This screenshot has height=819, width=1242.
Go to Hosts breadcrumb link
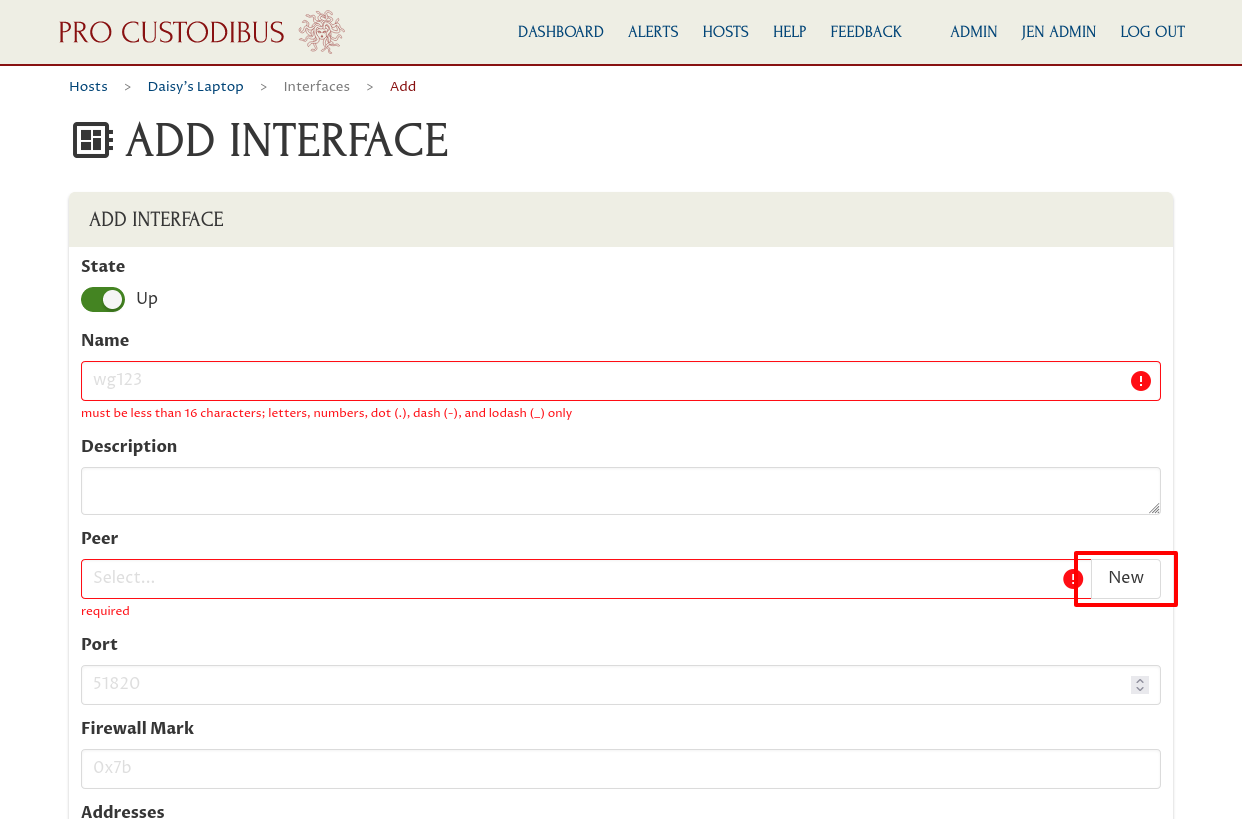click(88, 87)
